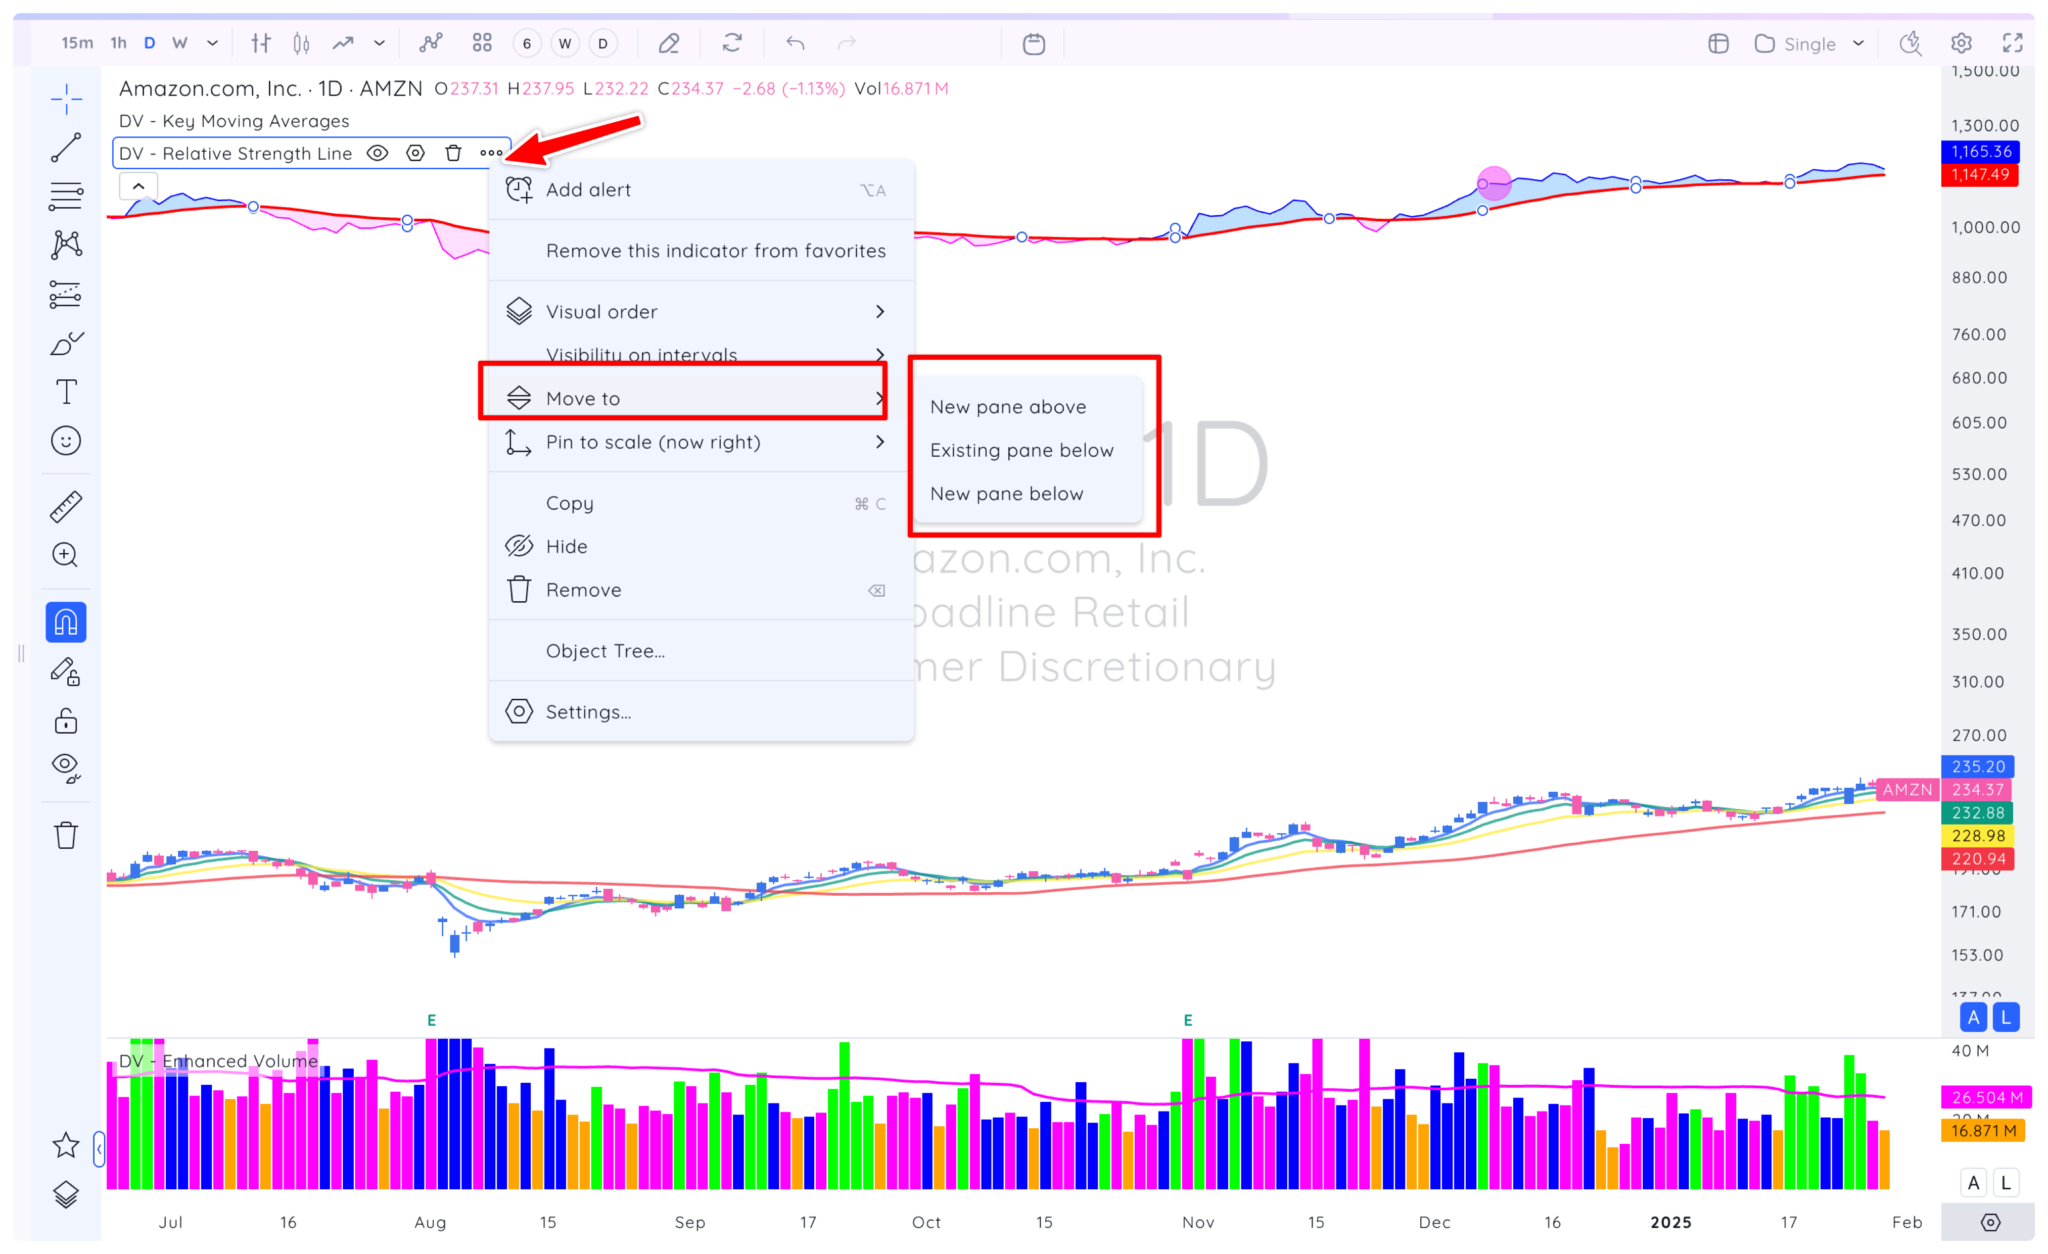
Task: Enter fullscreen mode
Action: 2012,43
